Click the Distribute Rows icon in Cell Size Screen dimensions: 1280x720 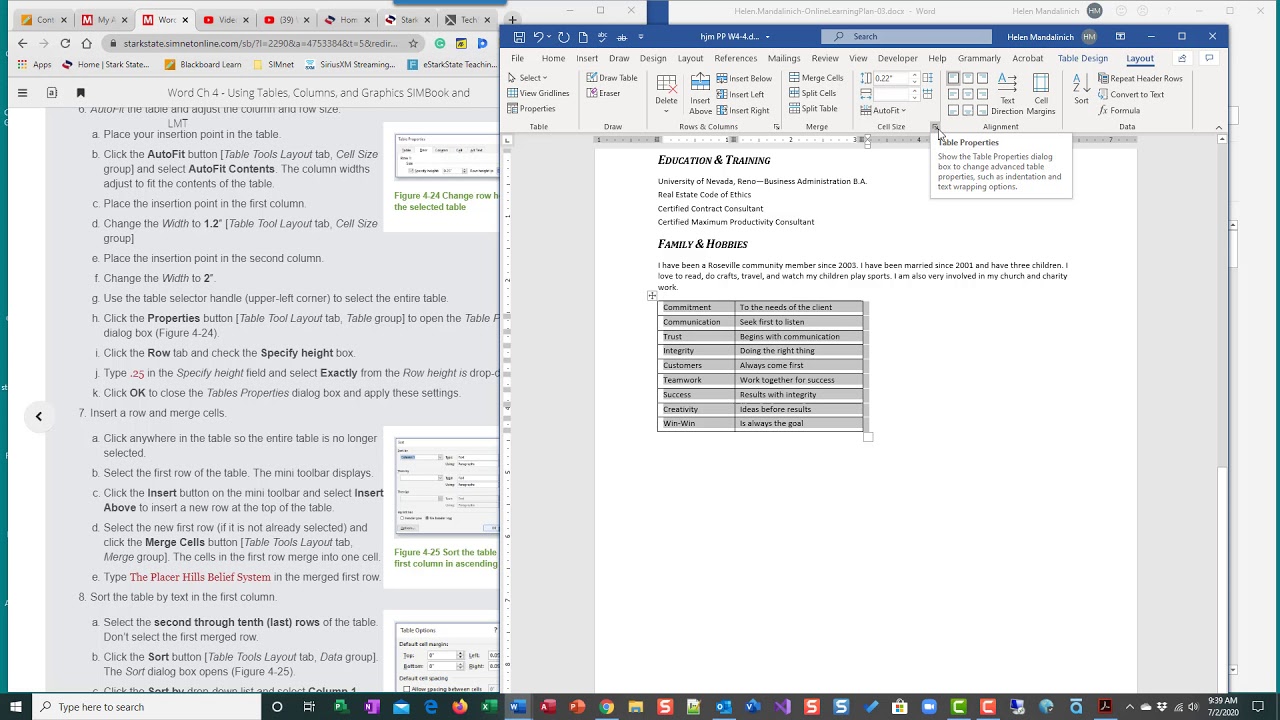pos(928,78)
